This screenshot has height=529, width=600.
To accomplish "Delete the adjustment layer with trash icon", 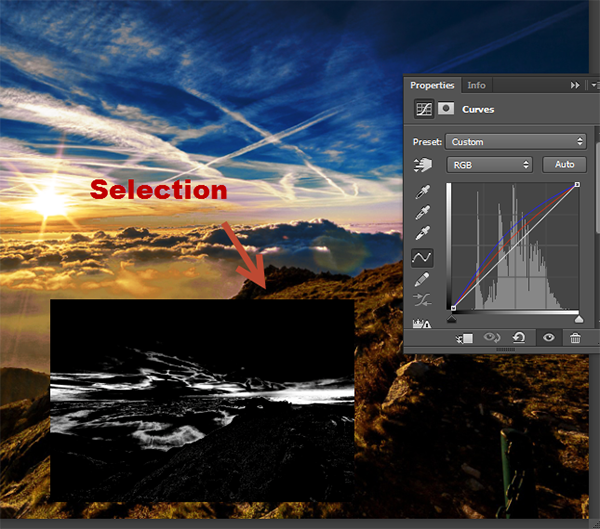I will pos(575,338).
